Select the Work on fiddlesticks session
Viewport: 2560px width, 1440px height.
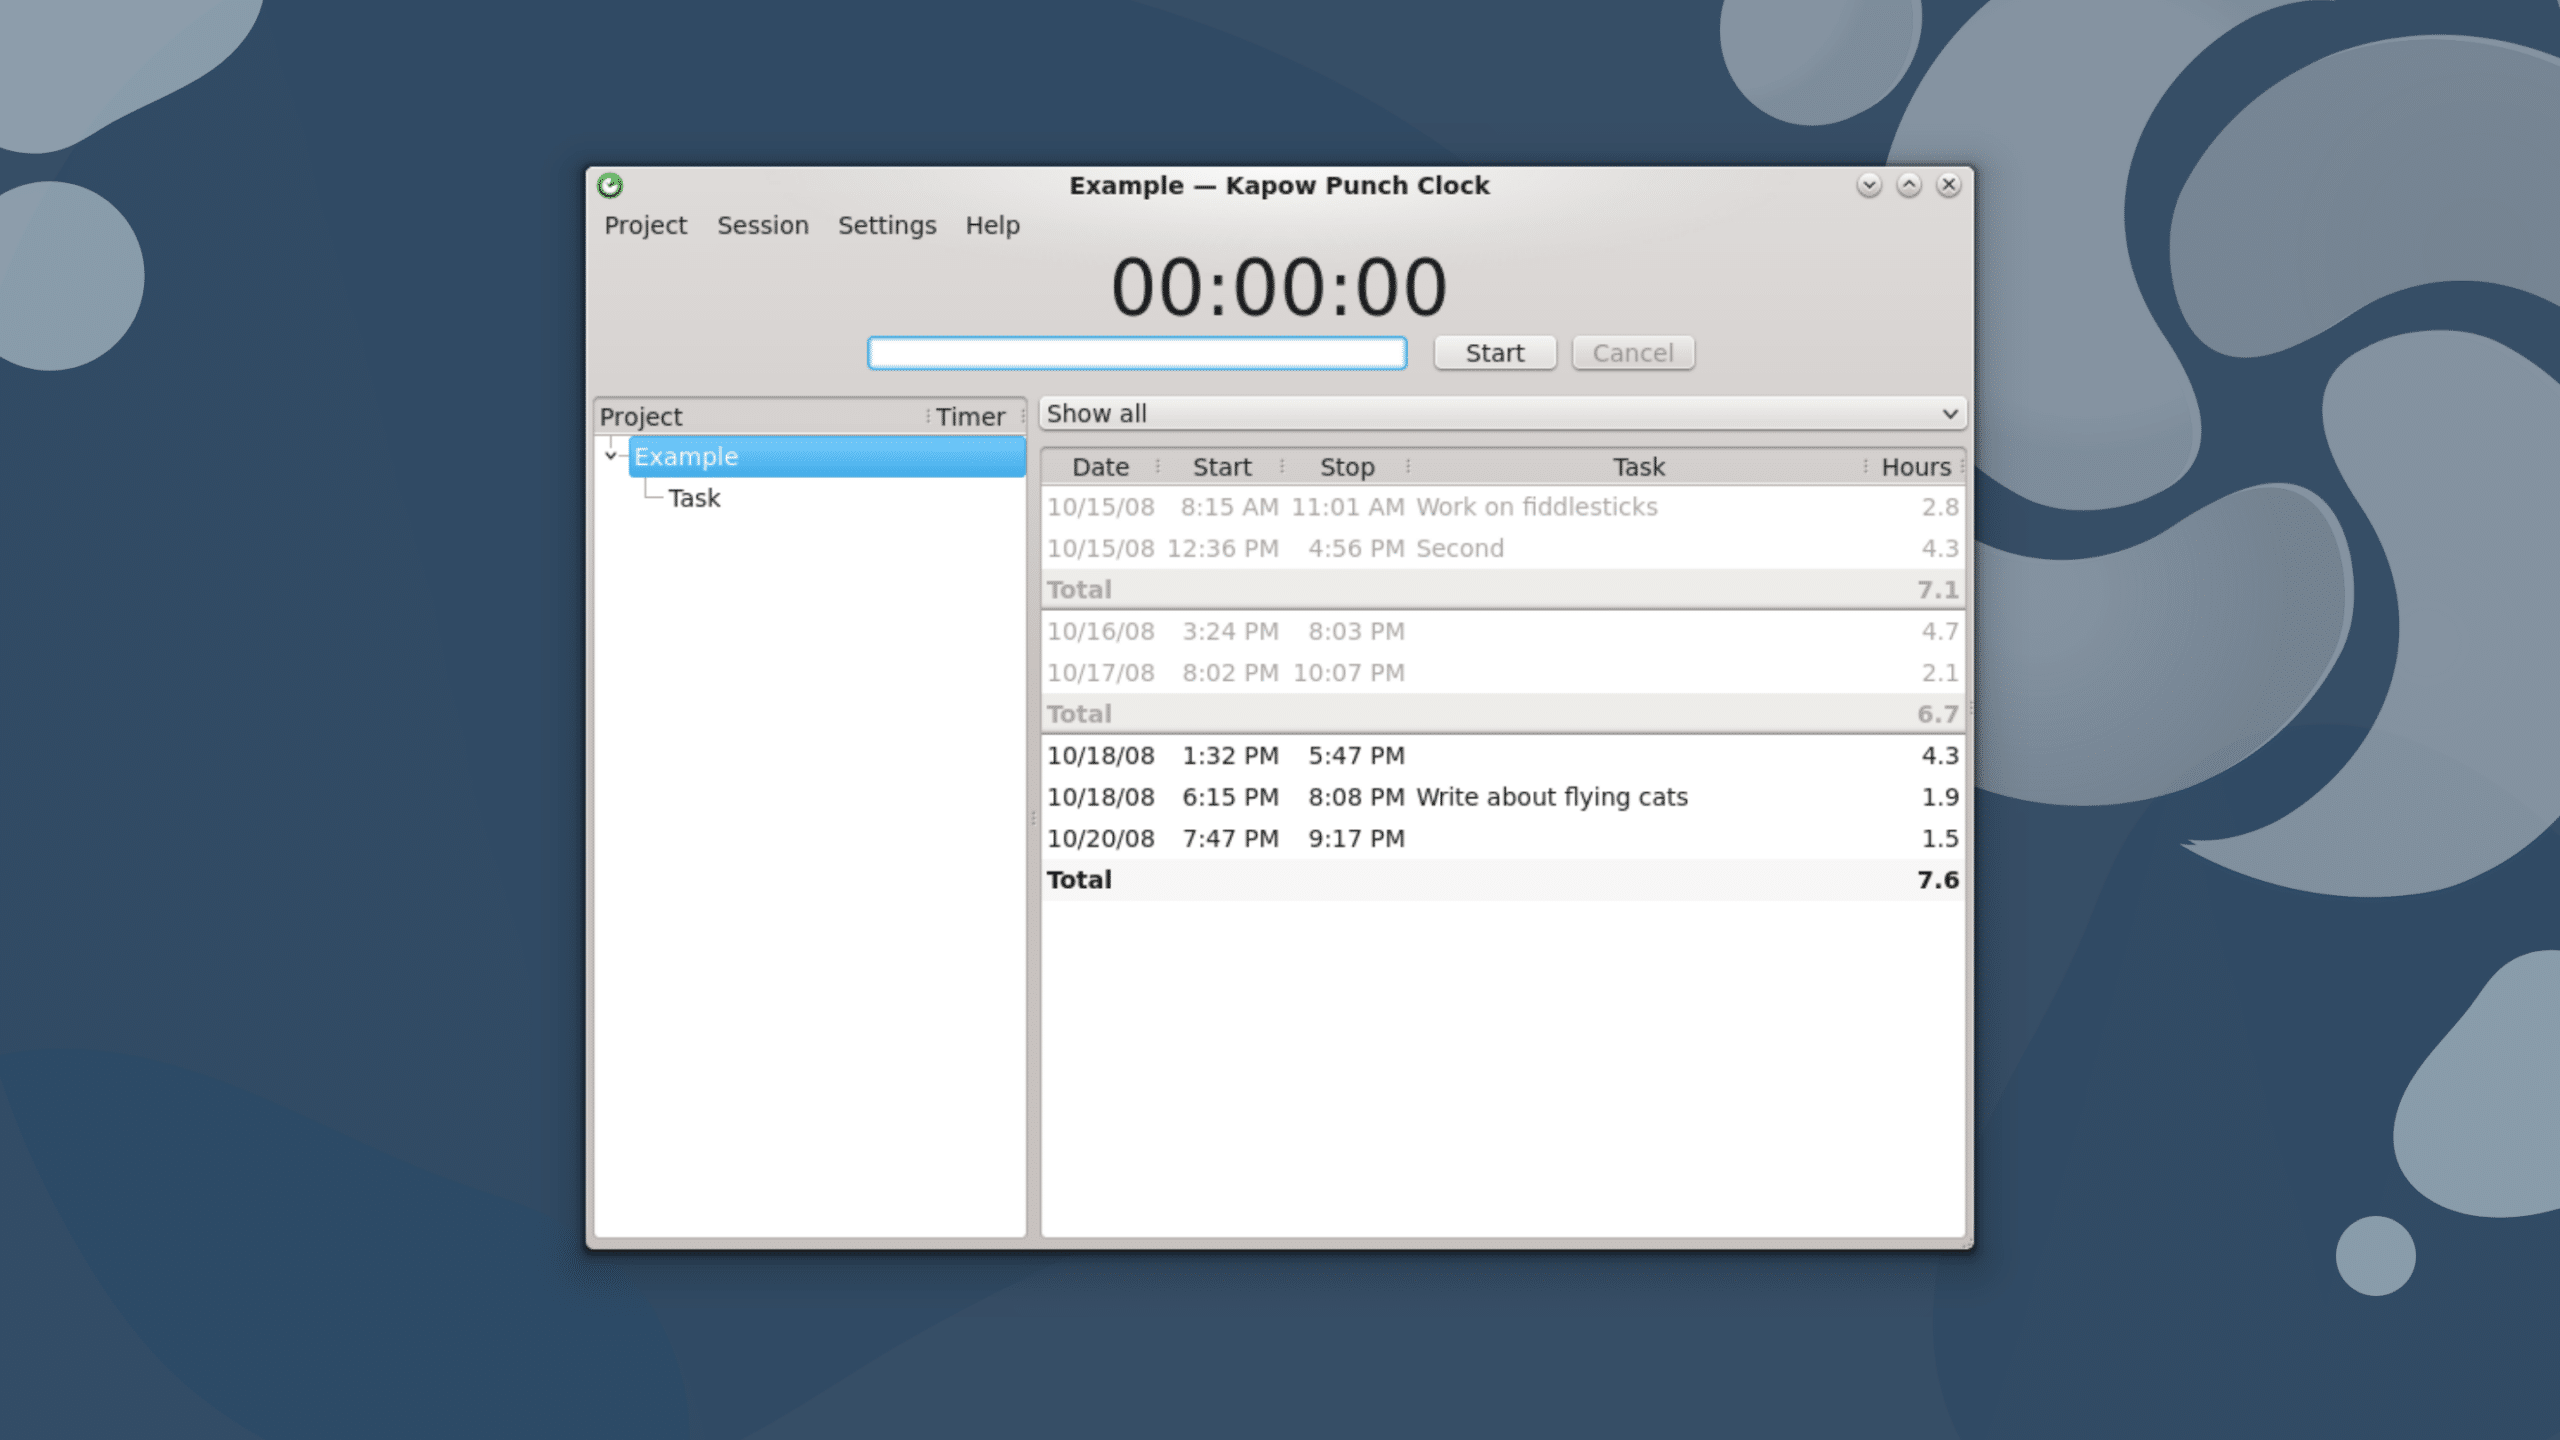[1503, 508]
